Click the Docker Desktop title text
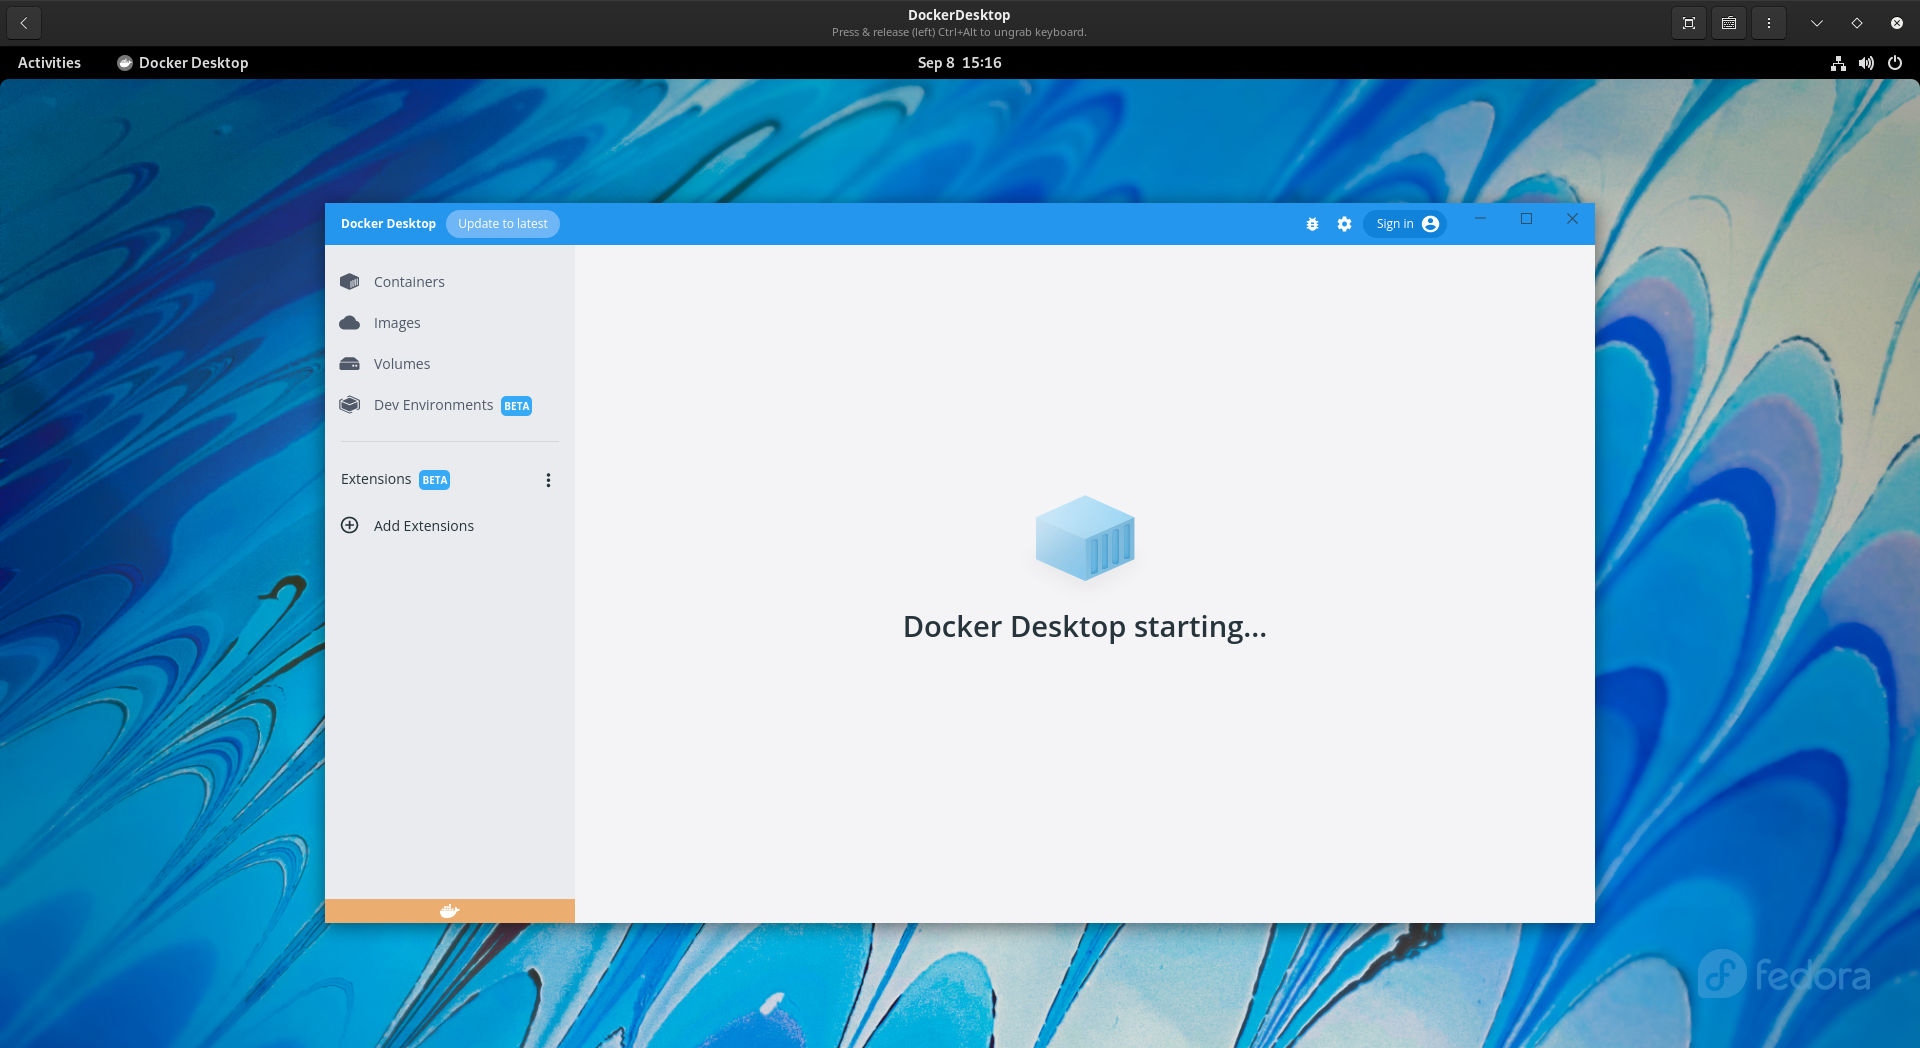1920x1048 pixels. pyautogui.click(x=388, y=224)
